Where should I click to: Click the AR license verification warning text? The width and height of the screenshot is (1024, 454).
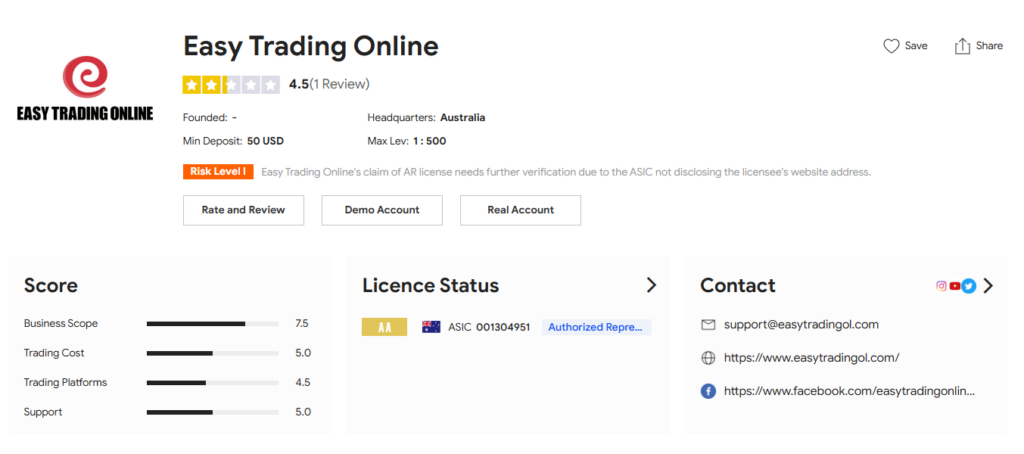[566, 172]
